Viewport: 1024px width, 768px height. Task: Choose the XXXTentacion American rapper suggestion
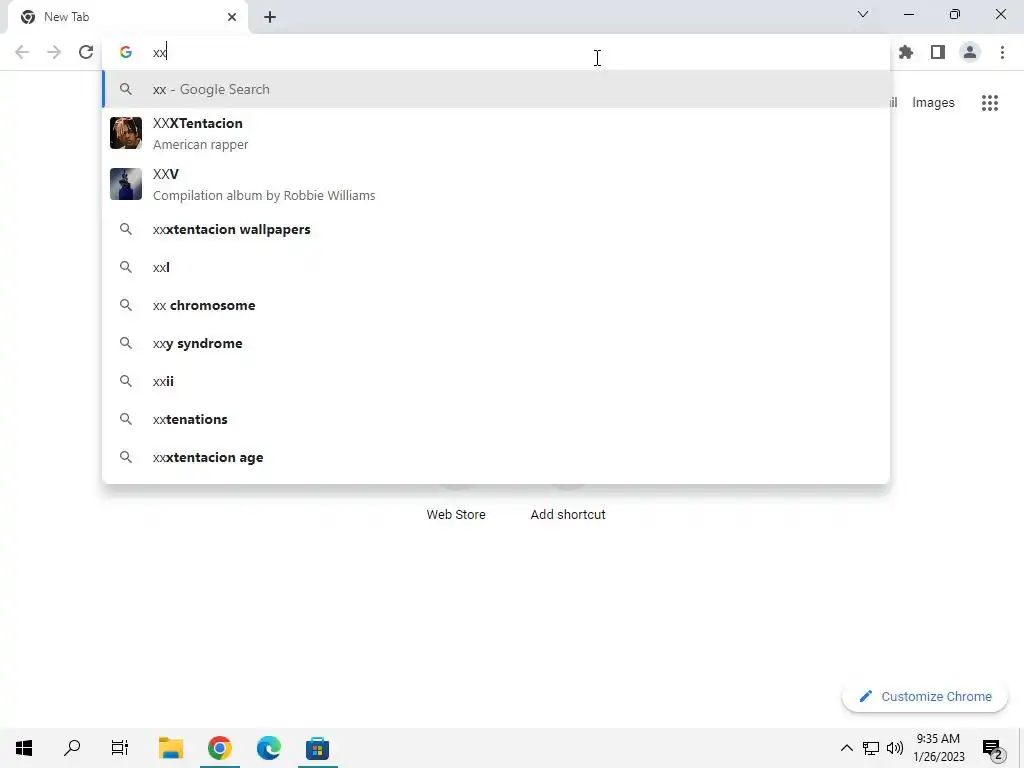click(496, 133)
